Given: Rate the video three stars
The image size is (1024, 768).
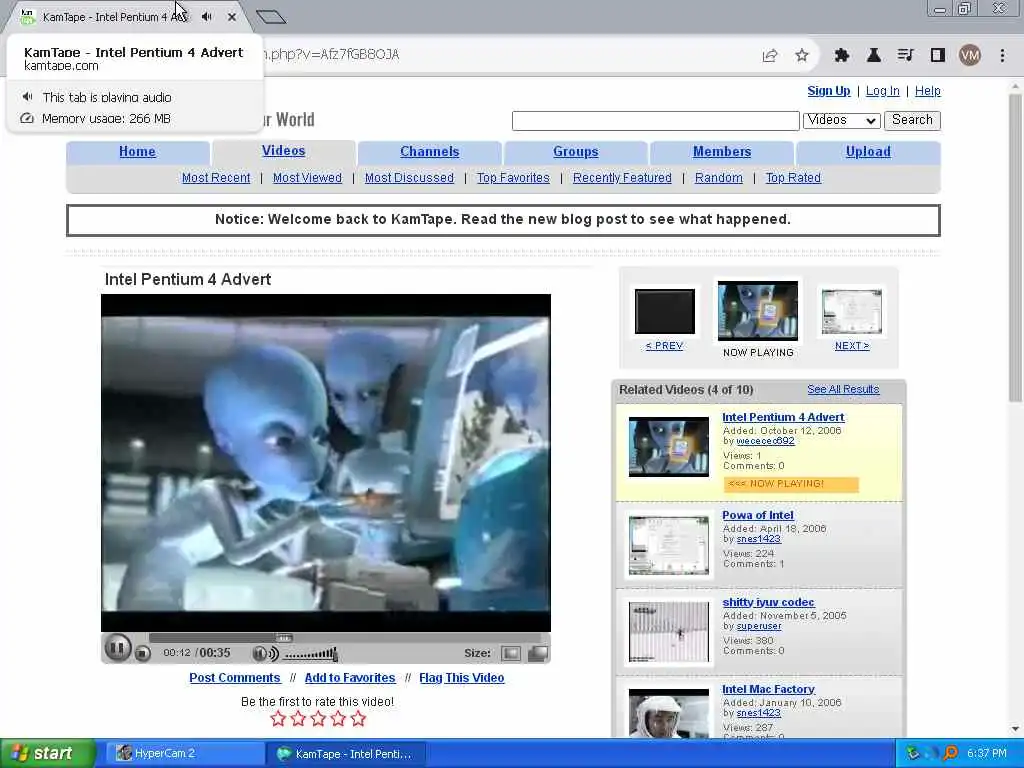Looking at the screenshot, I should pyautogui.click(x=318, y=719).
